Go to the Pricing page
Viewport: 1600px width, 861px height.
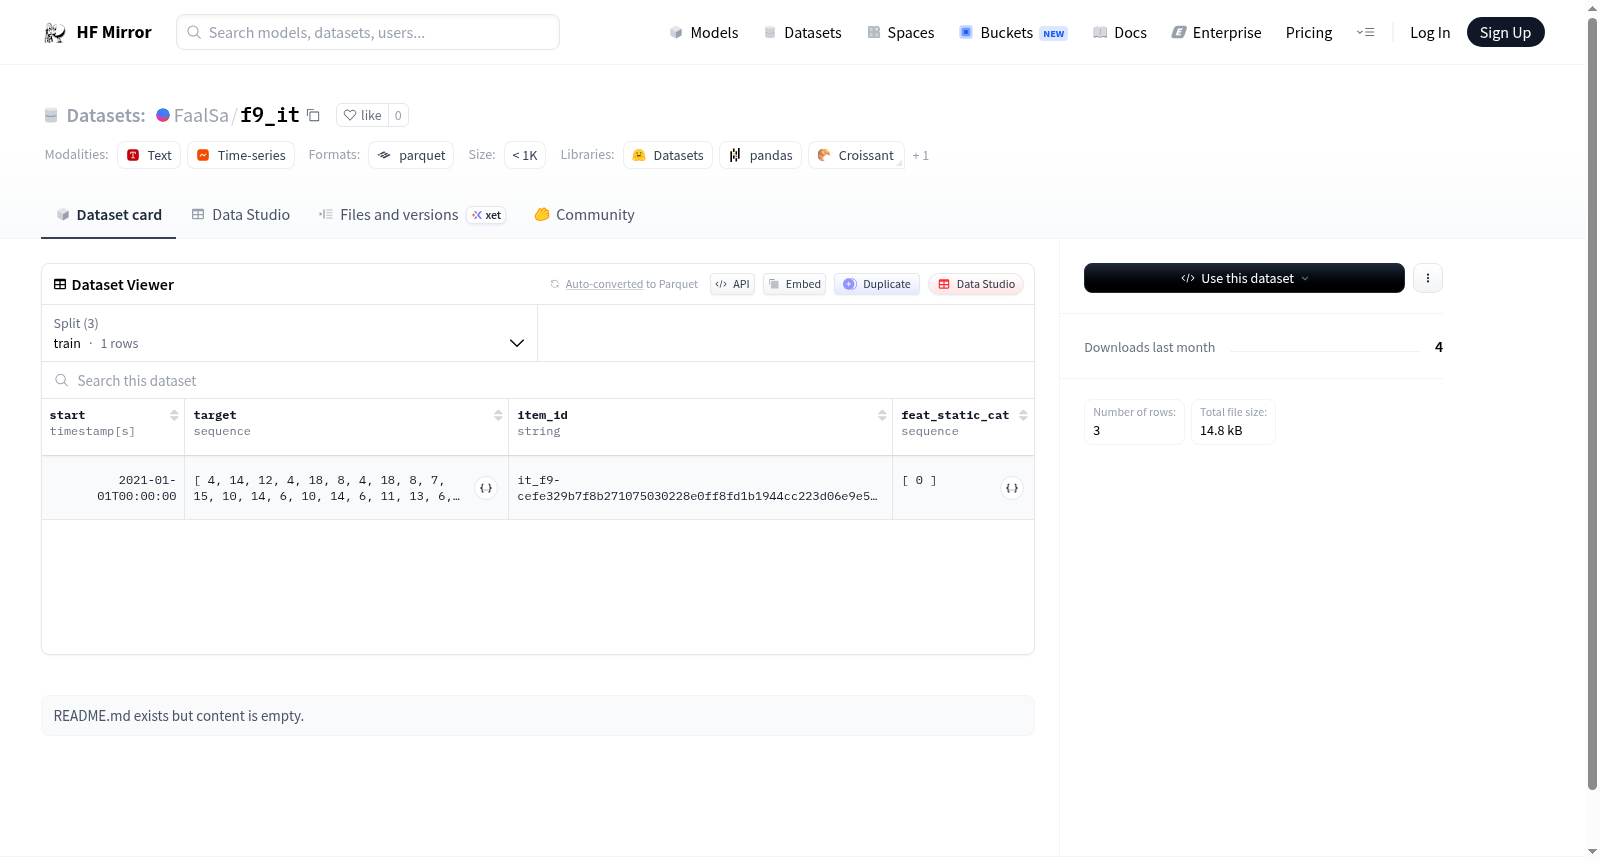(x=1309, y=32)
